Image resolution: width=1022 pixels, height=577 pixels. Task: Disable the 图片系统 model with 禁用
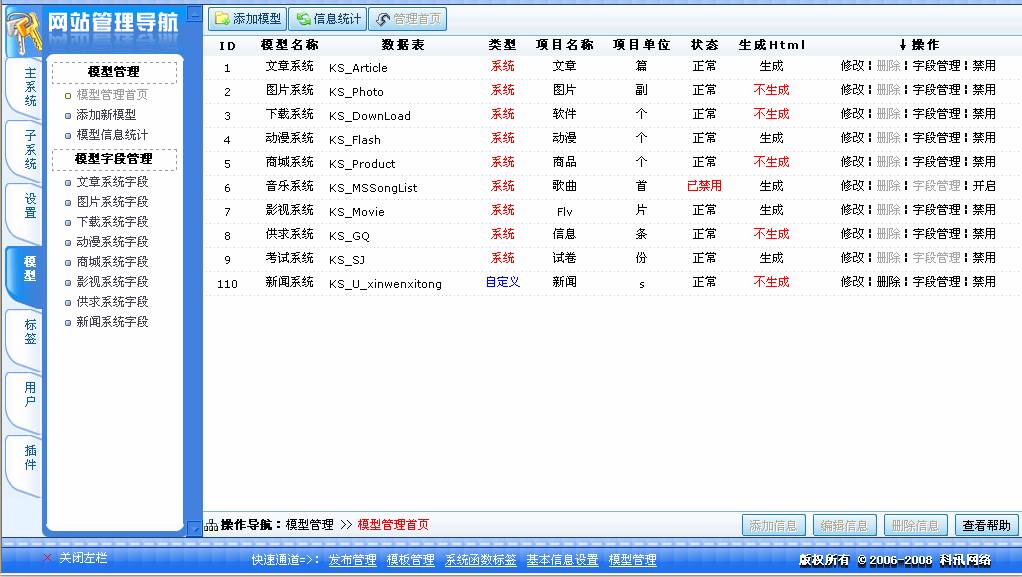coord(984,89)
